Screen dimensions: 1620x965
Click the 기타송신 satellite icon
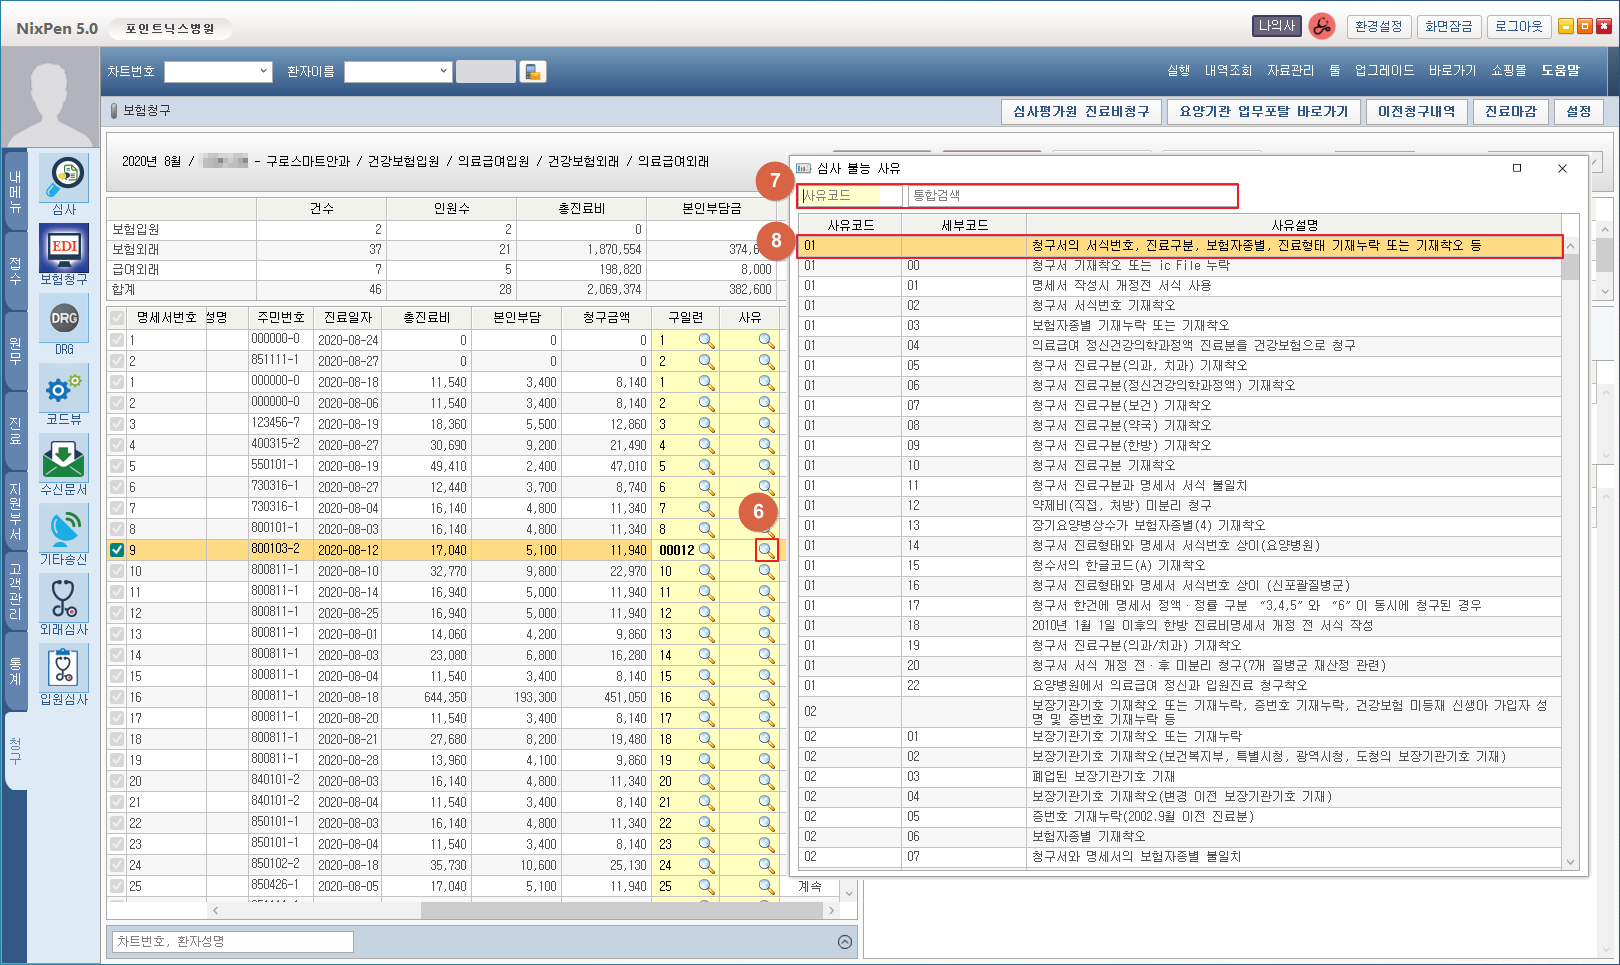click(64, 529)
